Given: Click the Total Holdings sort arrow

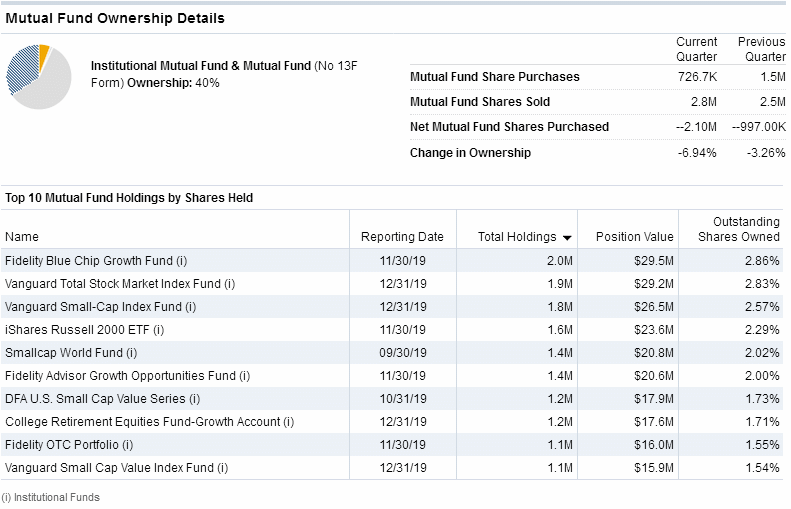Looking at the screenshot, I should point(567,238).
